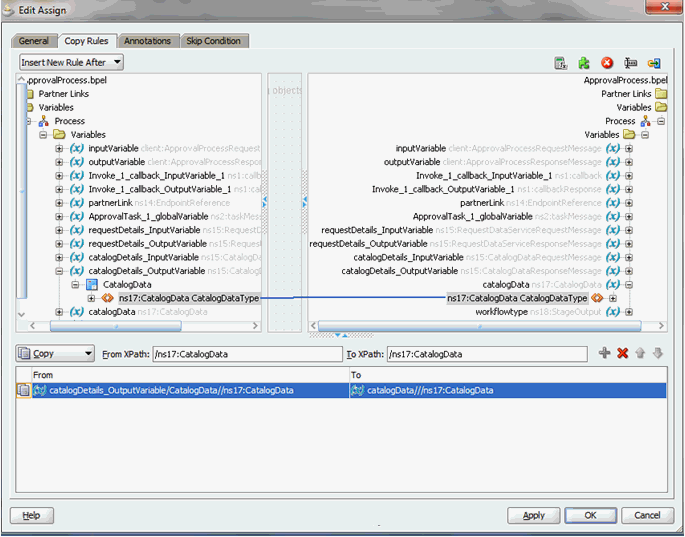Click variable icon beside left ApprovalTask_1_globalVariable
Screen dimensions: 685x537
click(x=76, y=216)
